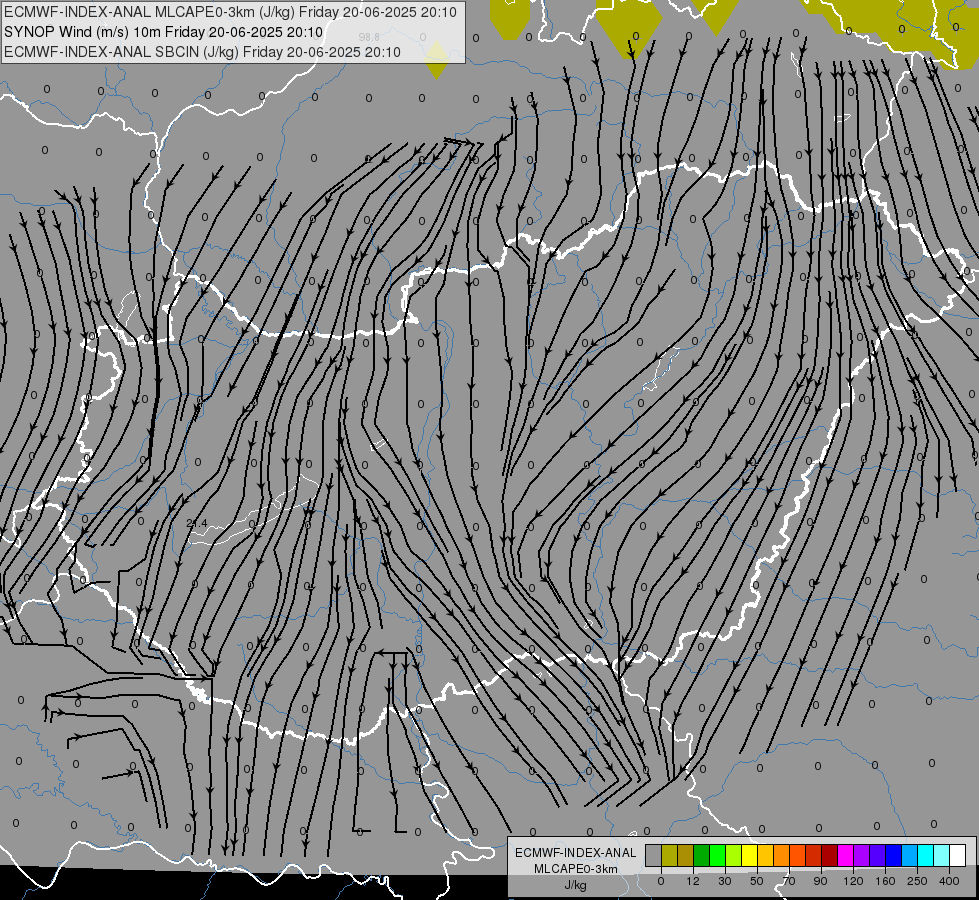Image resolution: width=979 pixels, height=900 pixels.
Task: Click the ECMWF-INDEX-ANAL MLCAPE0-3km header line
Action: [230, 12]
